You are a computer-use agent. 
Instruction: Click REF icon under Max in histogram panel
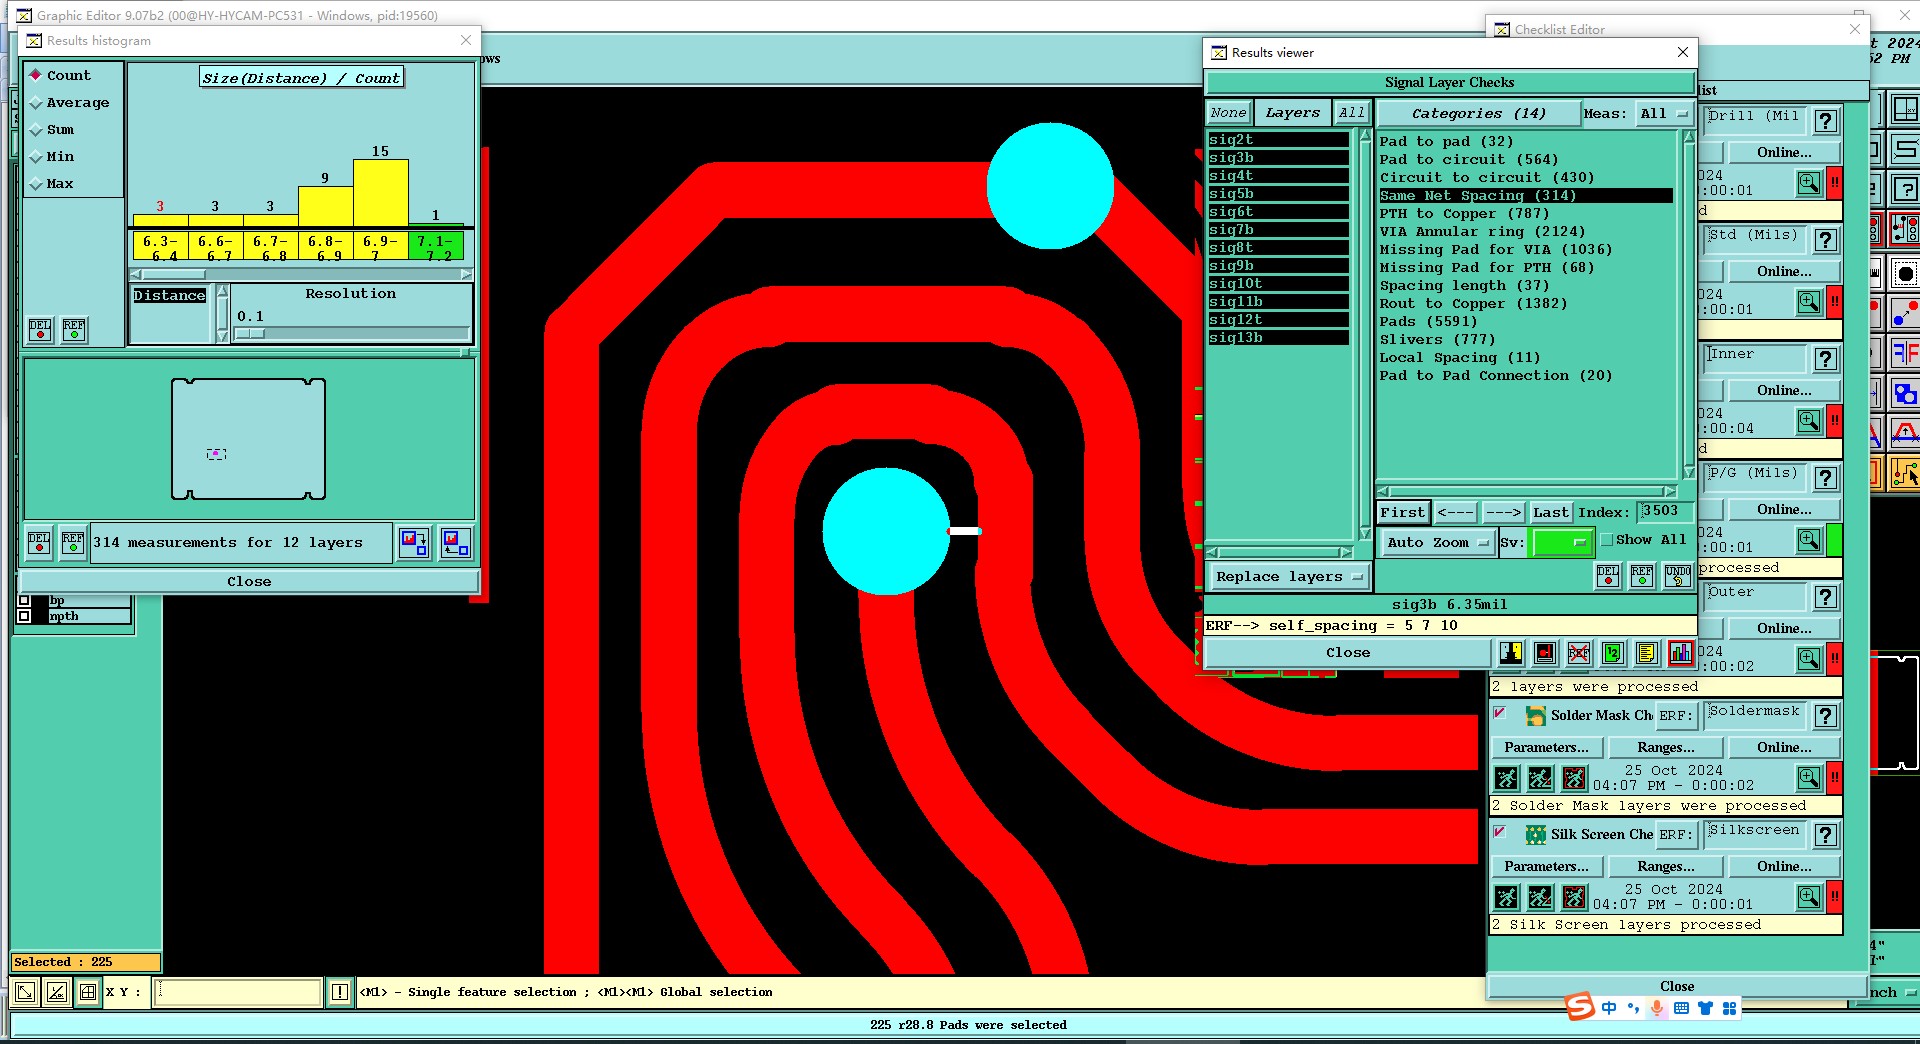point(74,330)
